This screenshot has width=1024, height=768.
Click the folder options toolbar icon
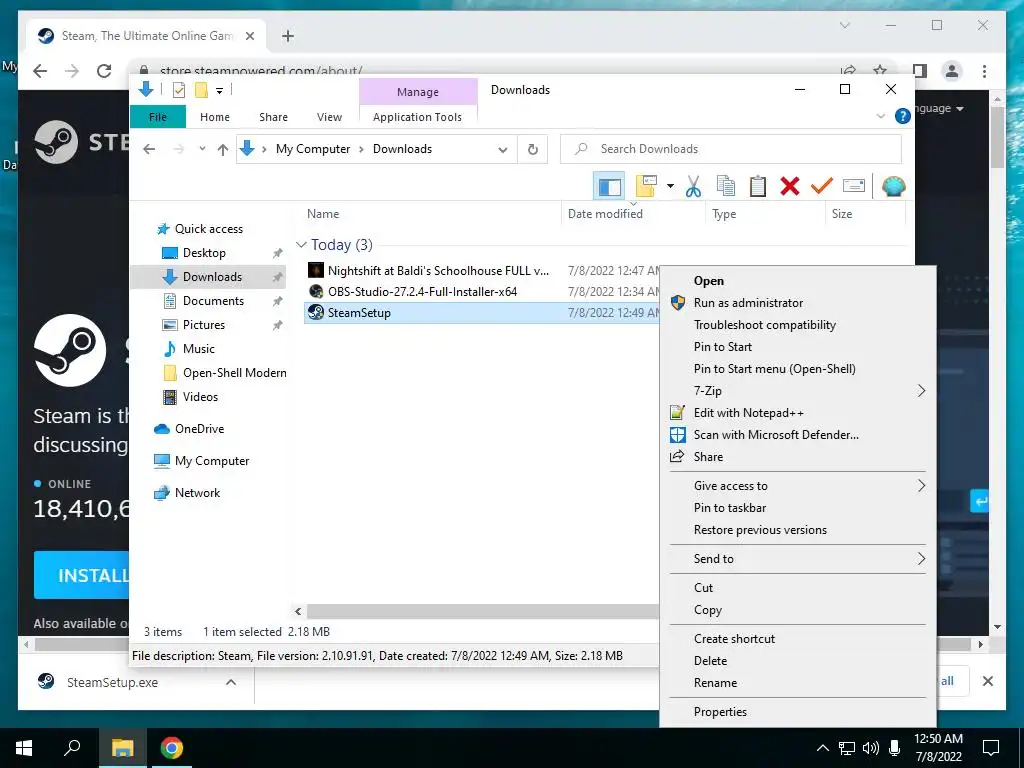coord(646,187)
